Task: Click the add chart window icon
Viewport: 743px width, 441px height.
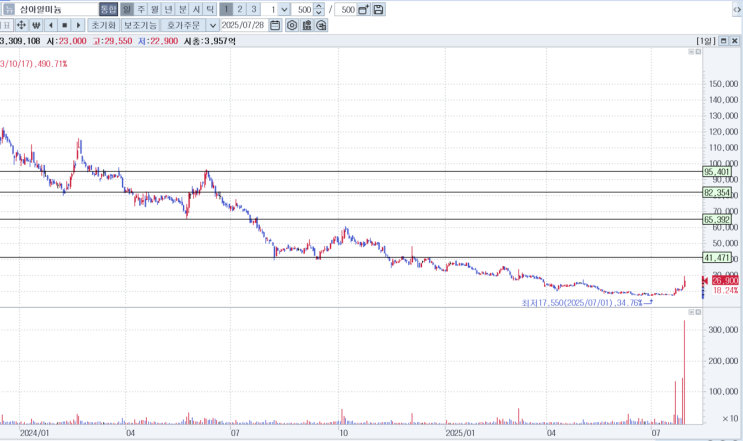Action: (x=364, y=9)
